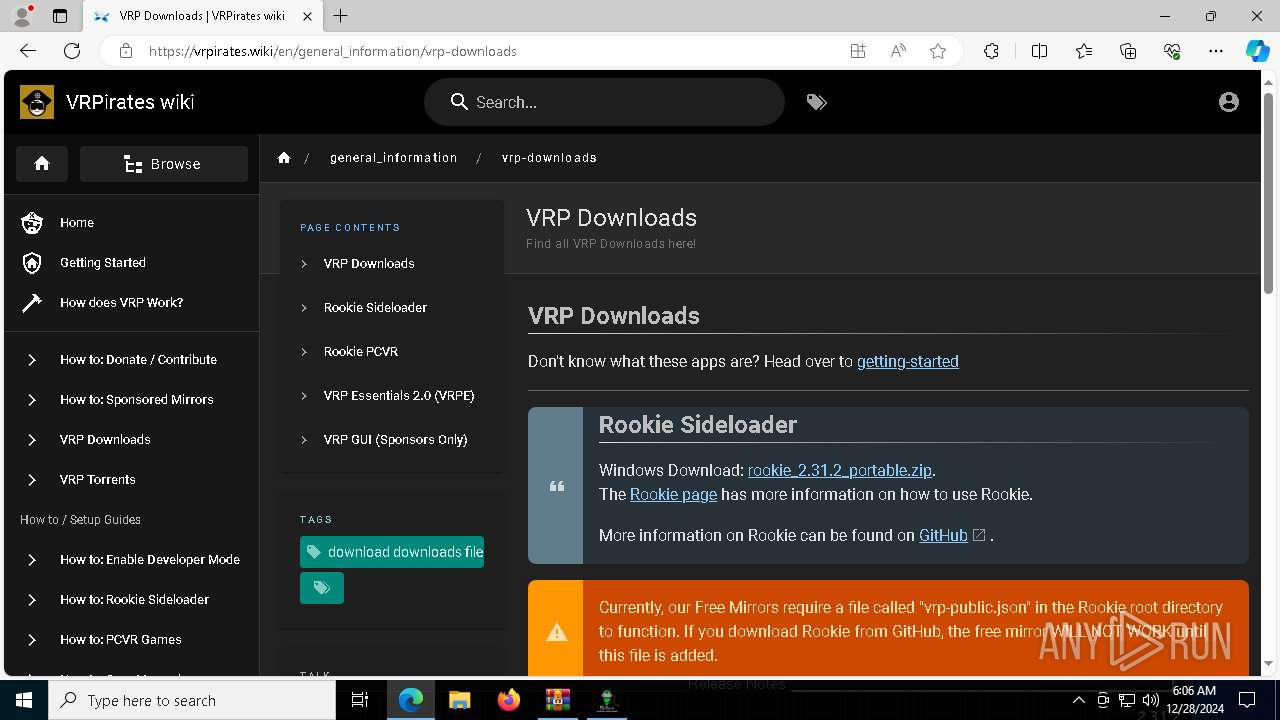Screen dimensions: 1280x720
Task: Click general_information breadcrumb
Action: click(x=393, y=158)
